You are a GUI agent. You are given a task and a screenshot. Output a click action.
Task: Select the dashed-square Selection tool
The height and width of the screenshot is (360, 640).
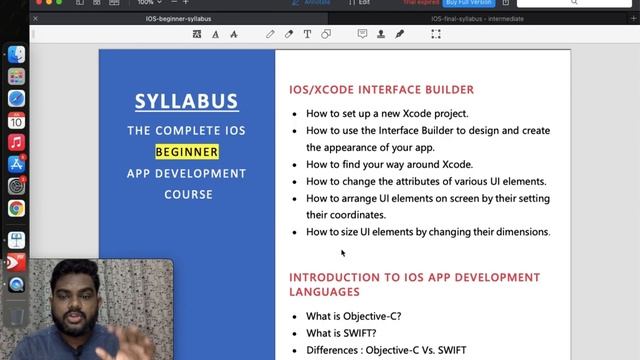(x=436, y=34)
